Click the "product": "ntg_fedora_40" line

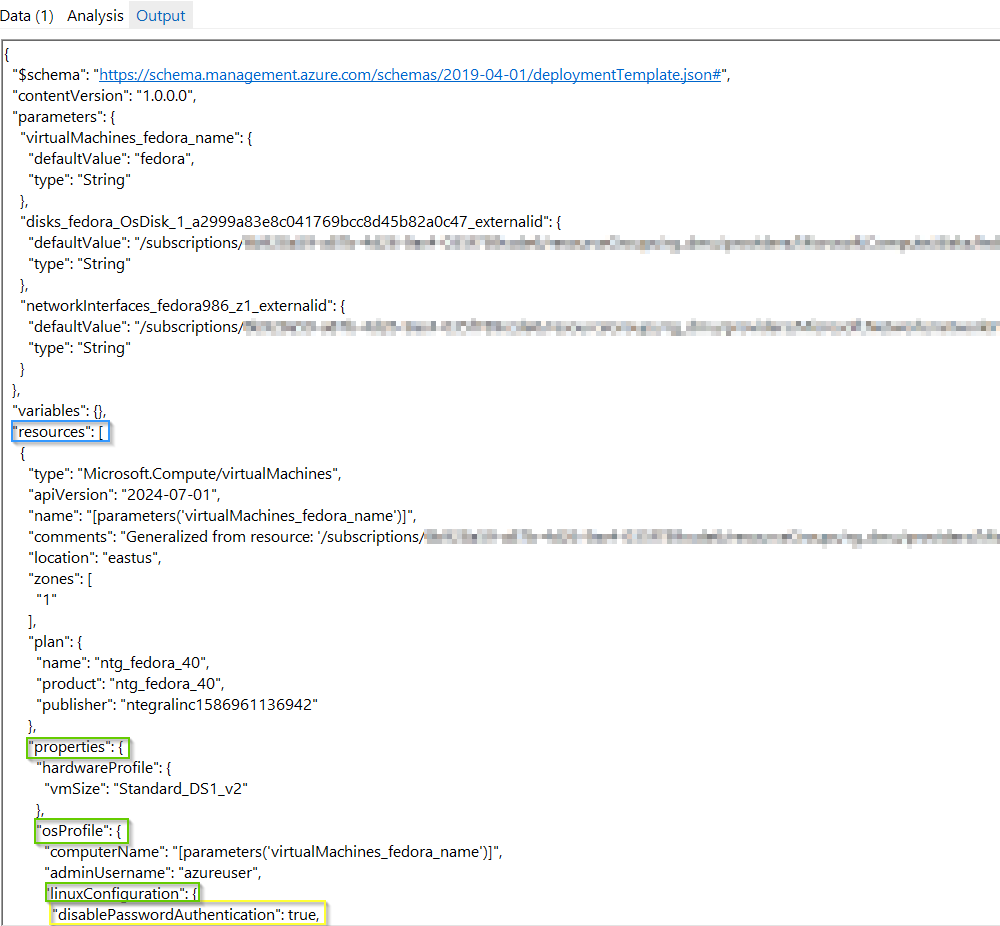131,684
